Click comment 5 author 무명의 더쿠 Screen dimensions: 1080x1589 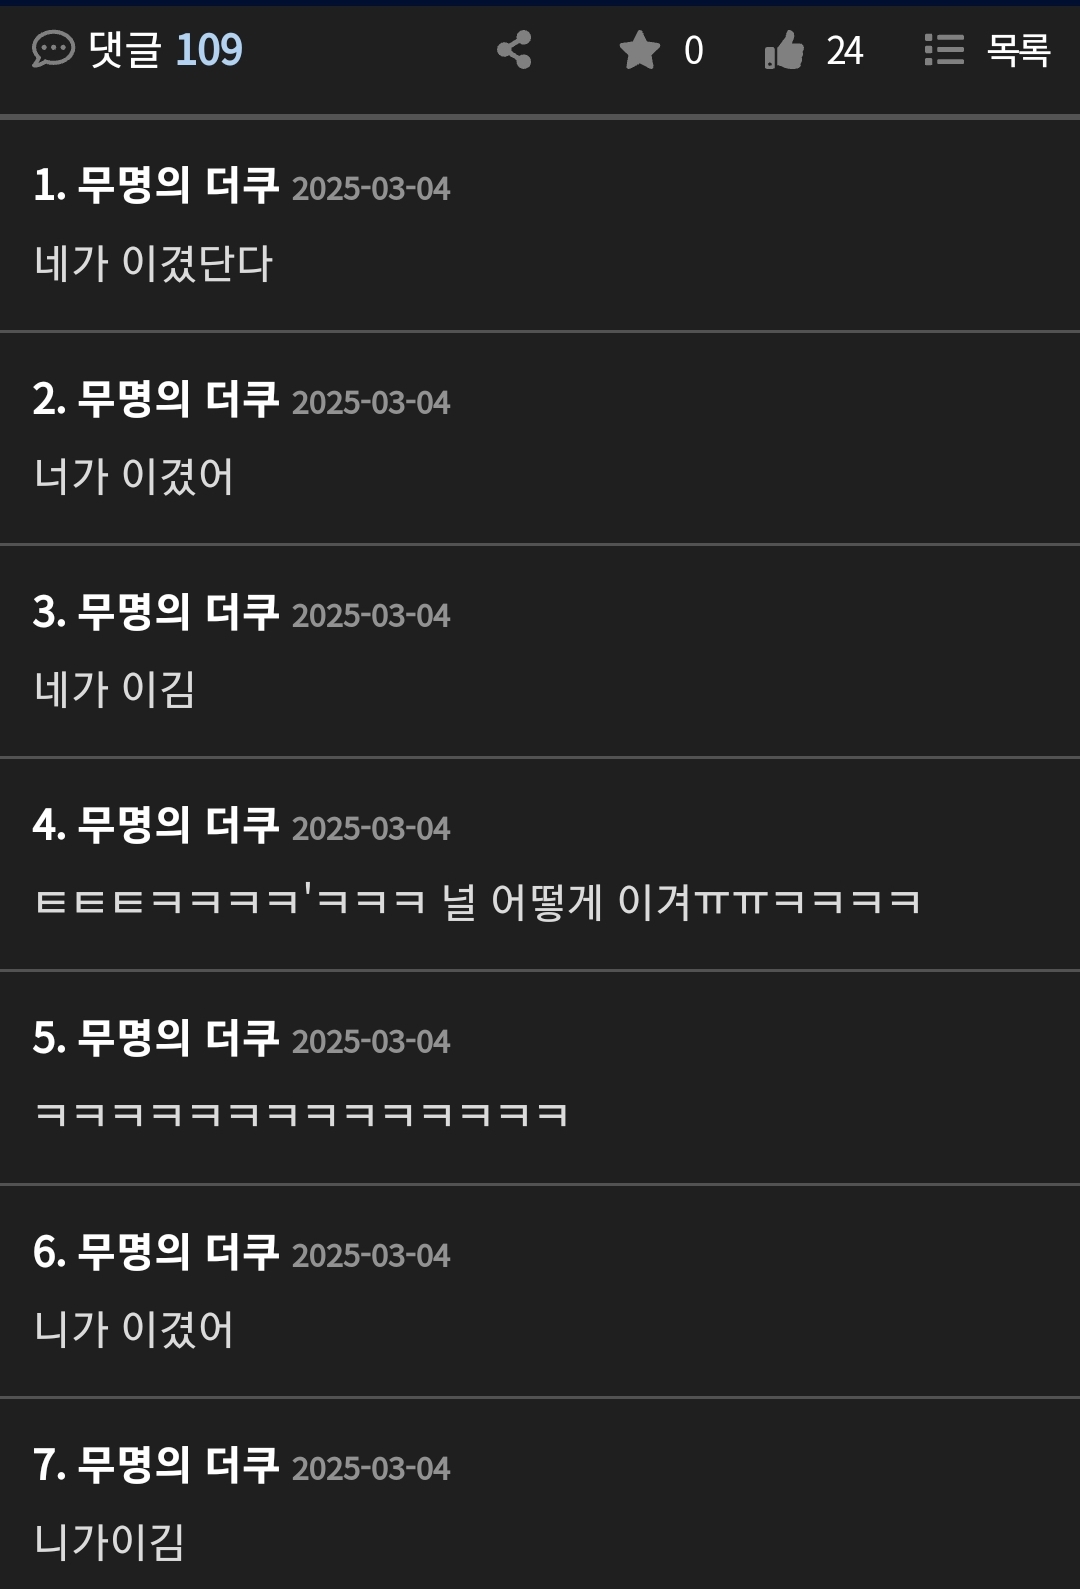click(178, 1039)
